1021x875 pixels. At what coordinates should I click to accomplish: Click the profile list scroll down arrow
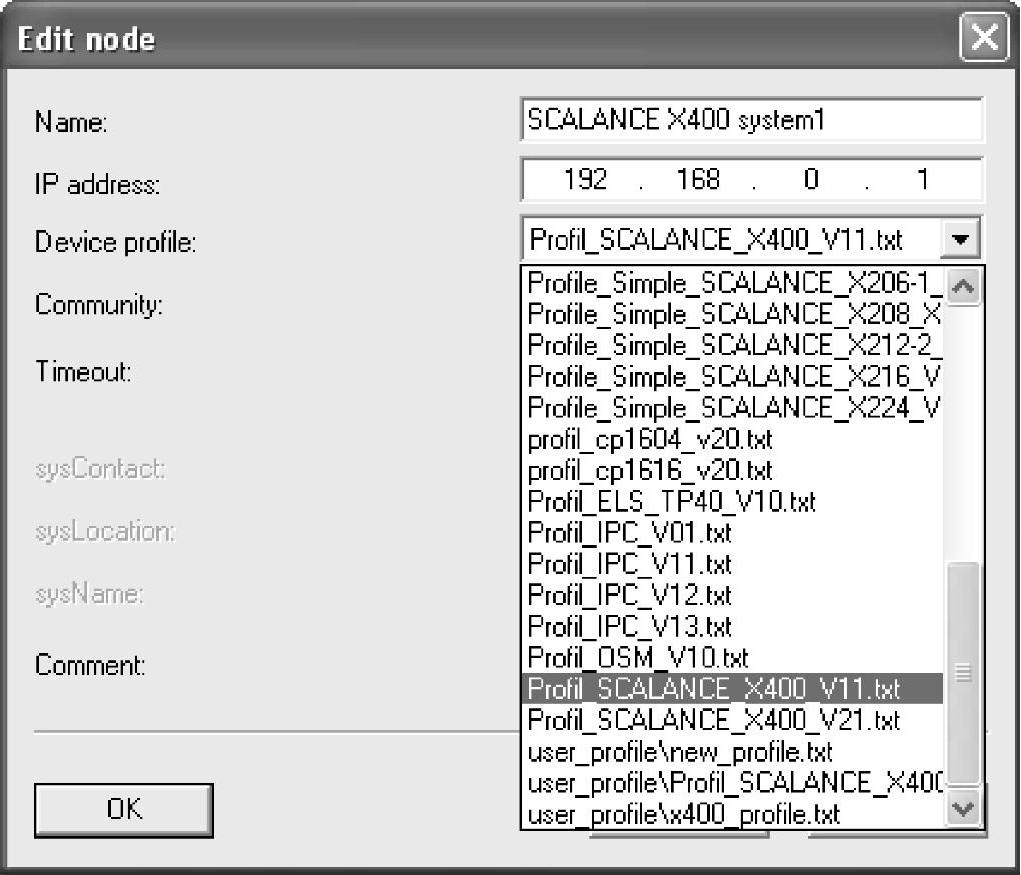click(963, 809)
